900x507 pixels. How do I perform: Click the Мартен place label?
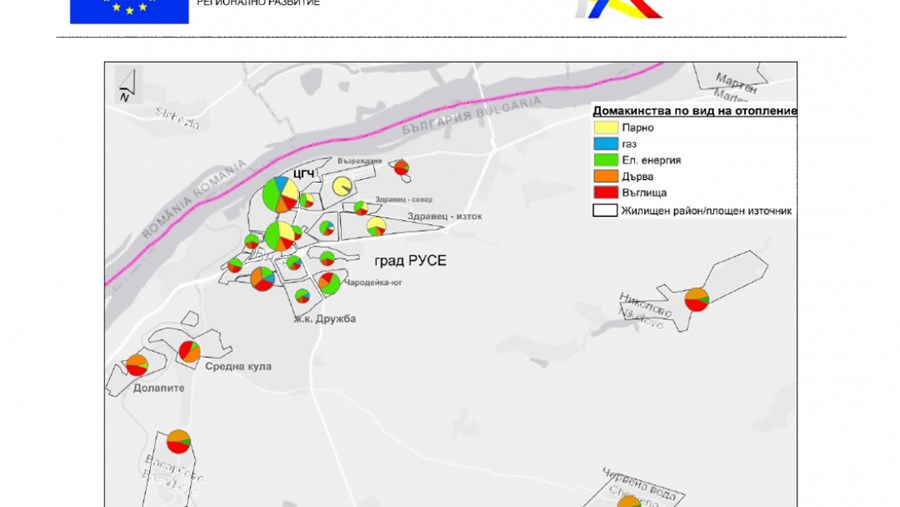pos(738,82)
